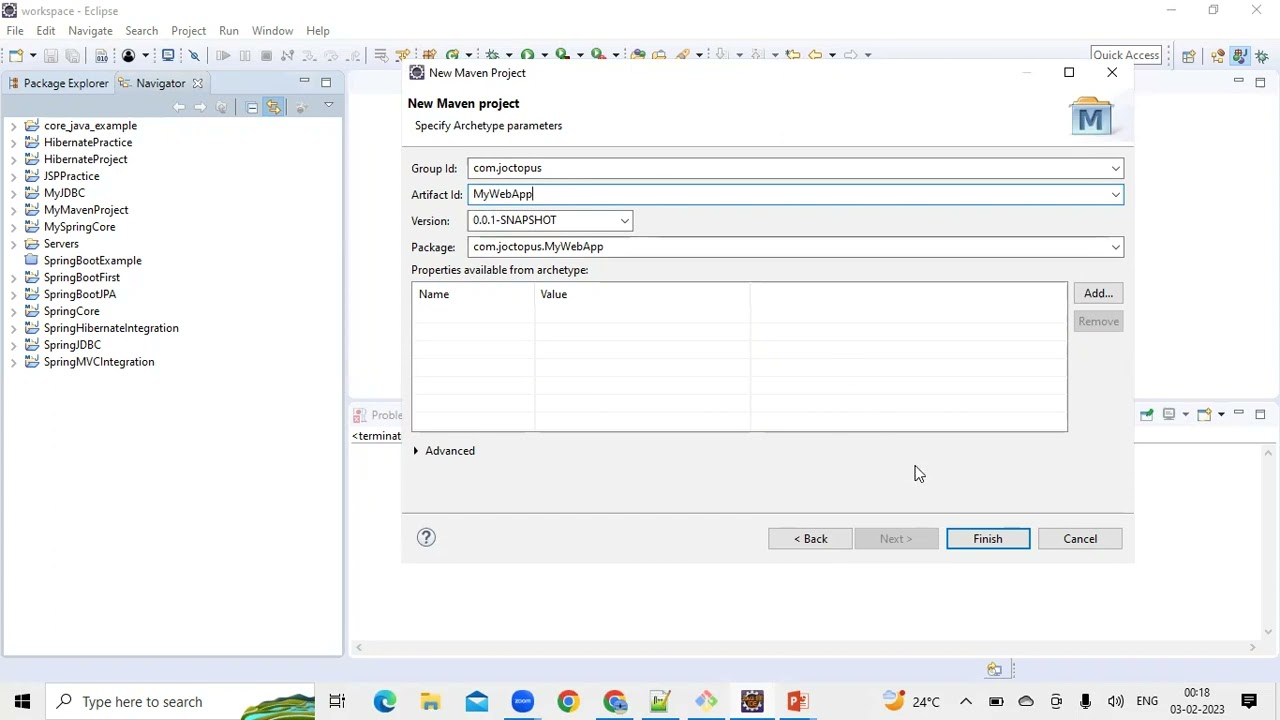
Task: Expand the core_java_example project
Action: point(14,126)
